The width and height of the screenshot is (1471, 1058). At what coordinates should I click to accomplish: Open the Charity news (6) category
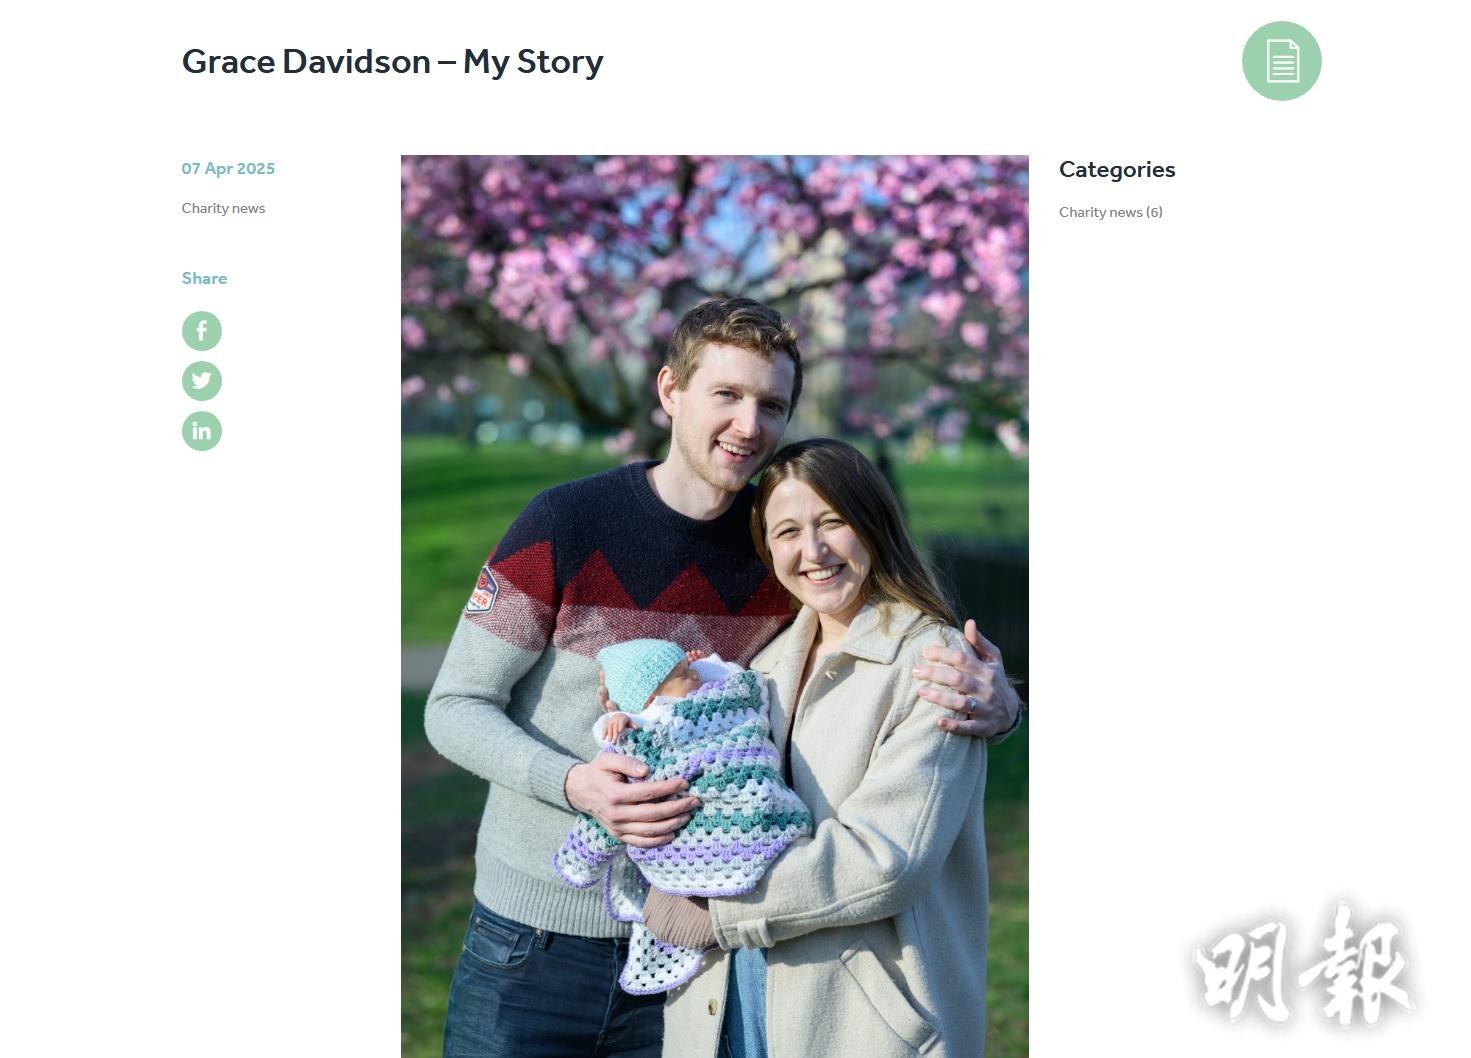[1110, 212]
